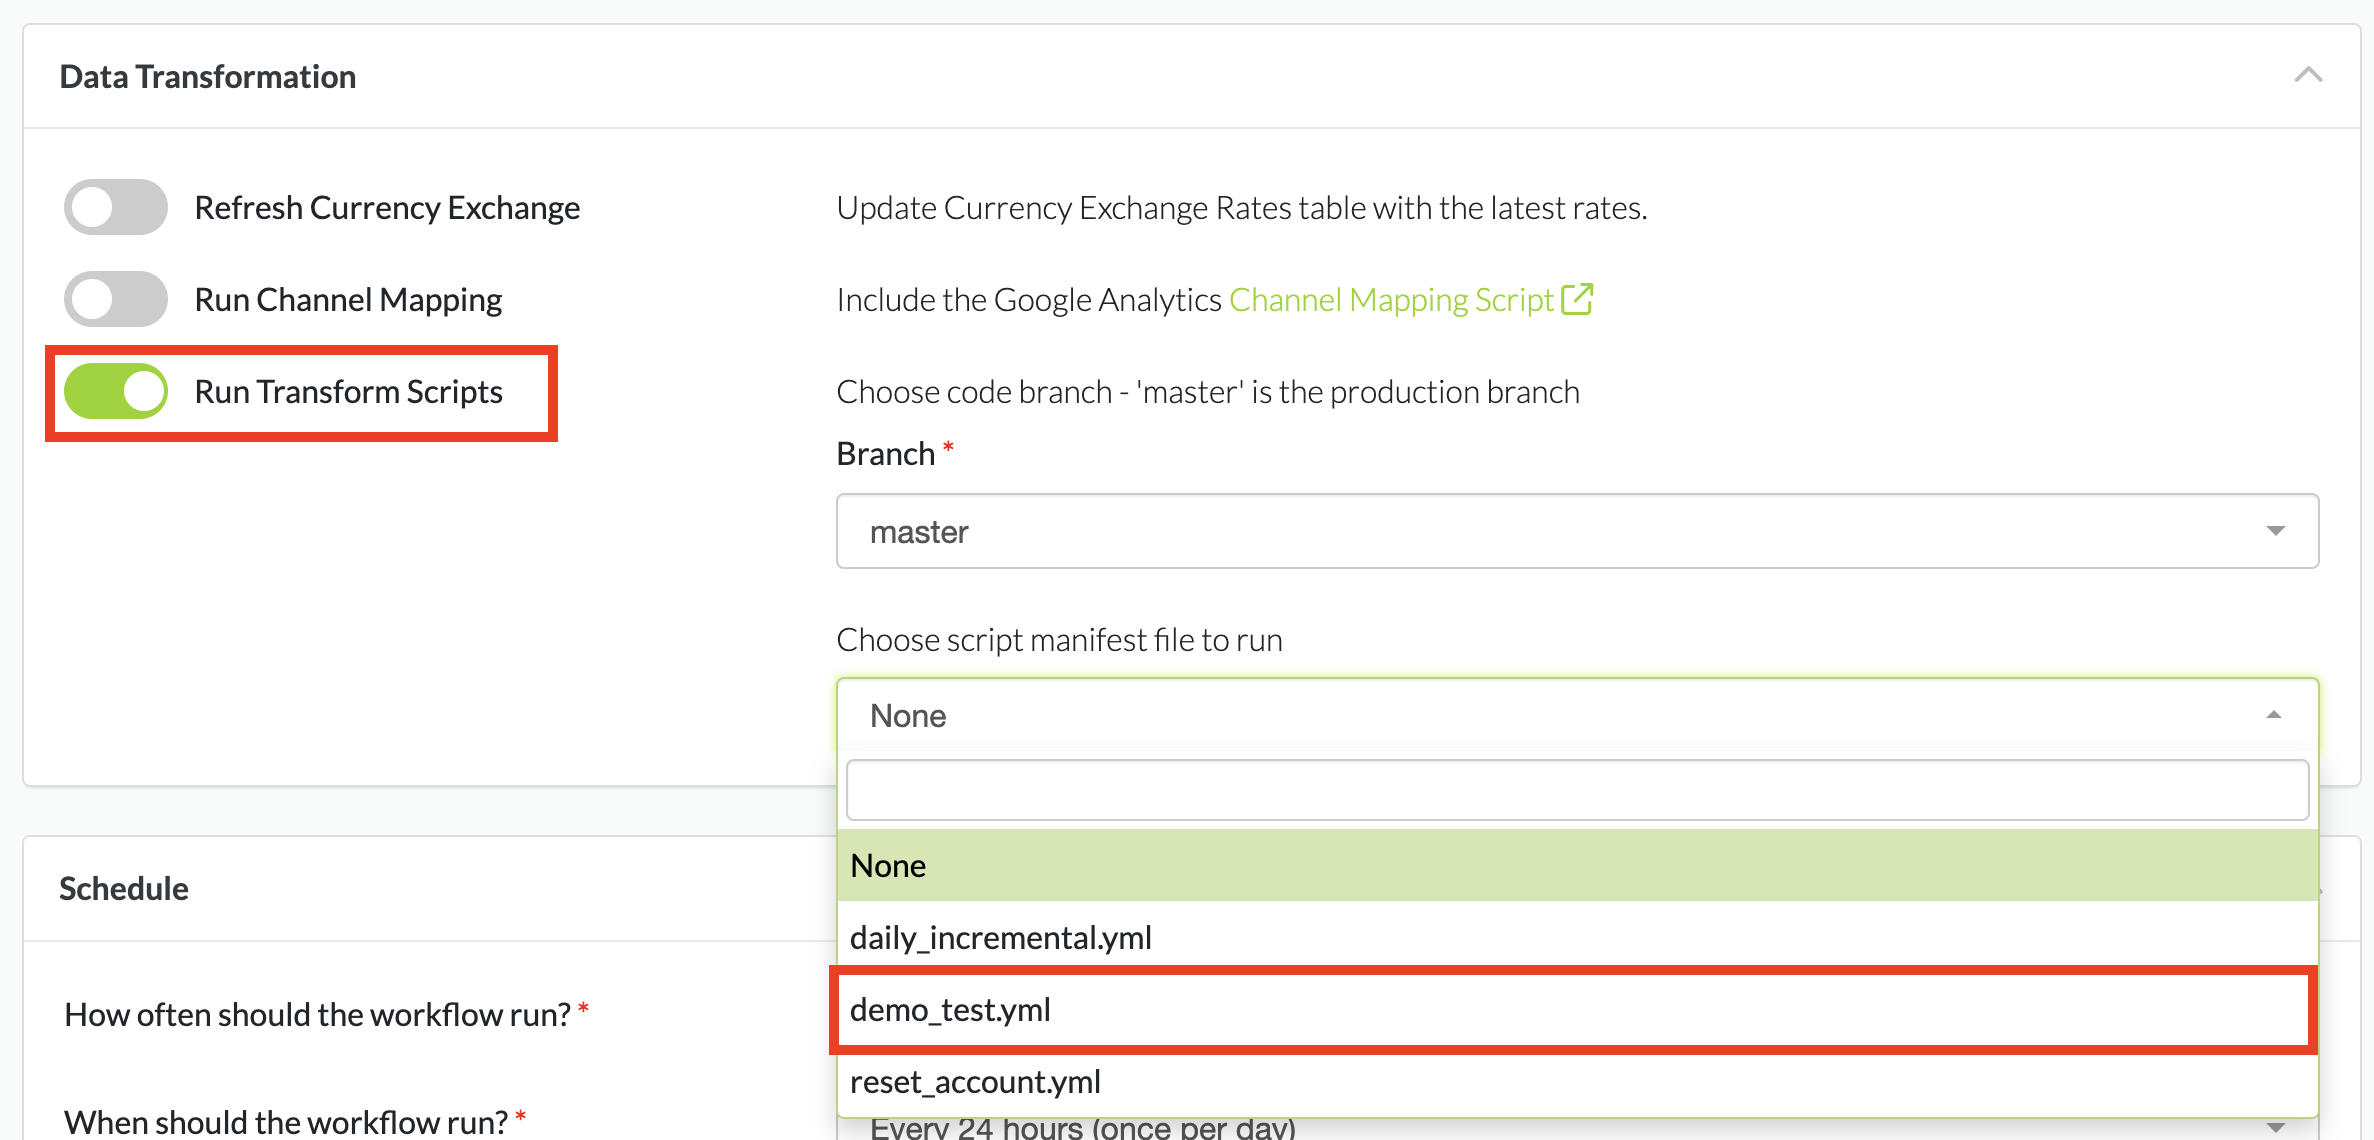Click the Data Transformation section title
The height and width of the screenshot is (1140, 2374).
pyautogui.click(x=208, y=76)
